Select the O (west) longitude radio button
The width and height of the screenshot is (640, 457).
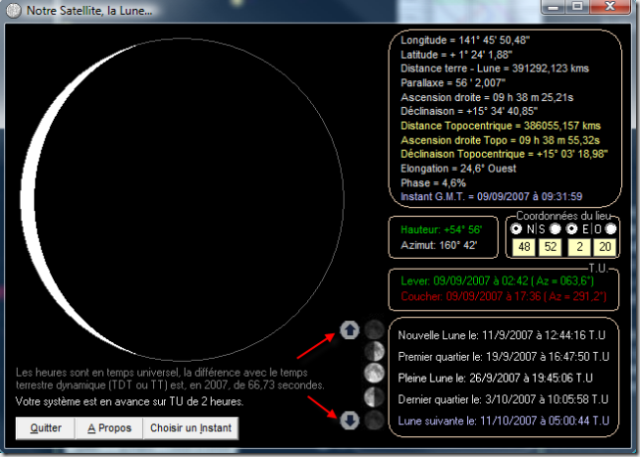(609, 229)
